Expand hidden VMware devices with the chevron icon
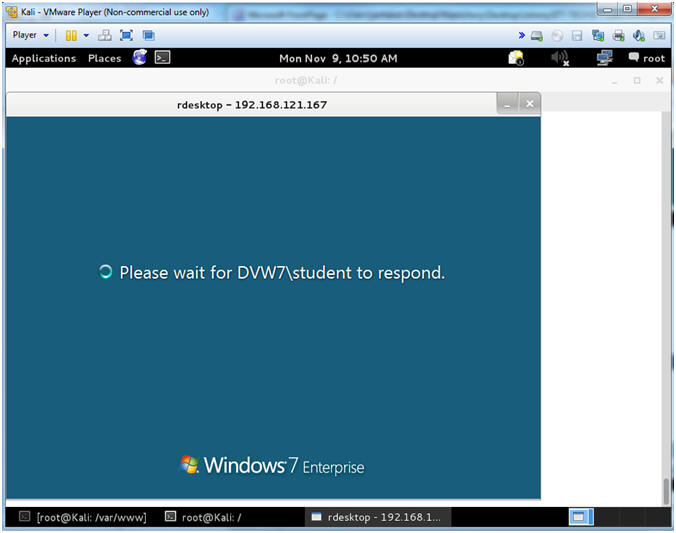The width and height of the screenshot is (676, 533). [521, 35]
